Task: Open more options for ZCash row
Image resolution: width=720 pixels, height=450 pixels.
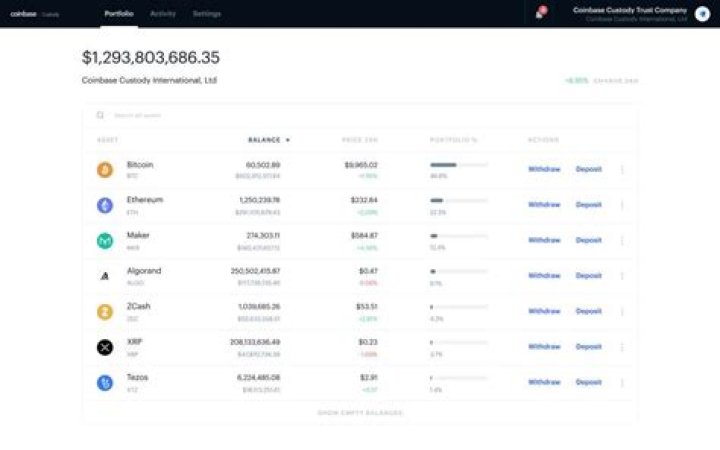Action: tap(622, 311)
